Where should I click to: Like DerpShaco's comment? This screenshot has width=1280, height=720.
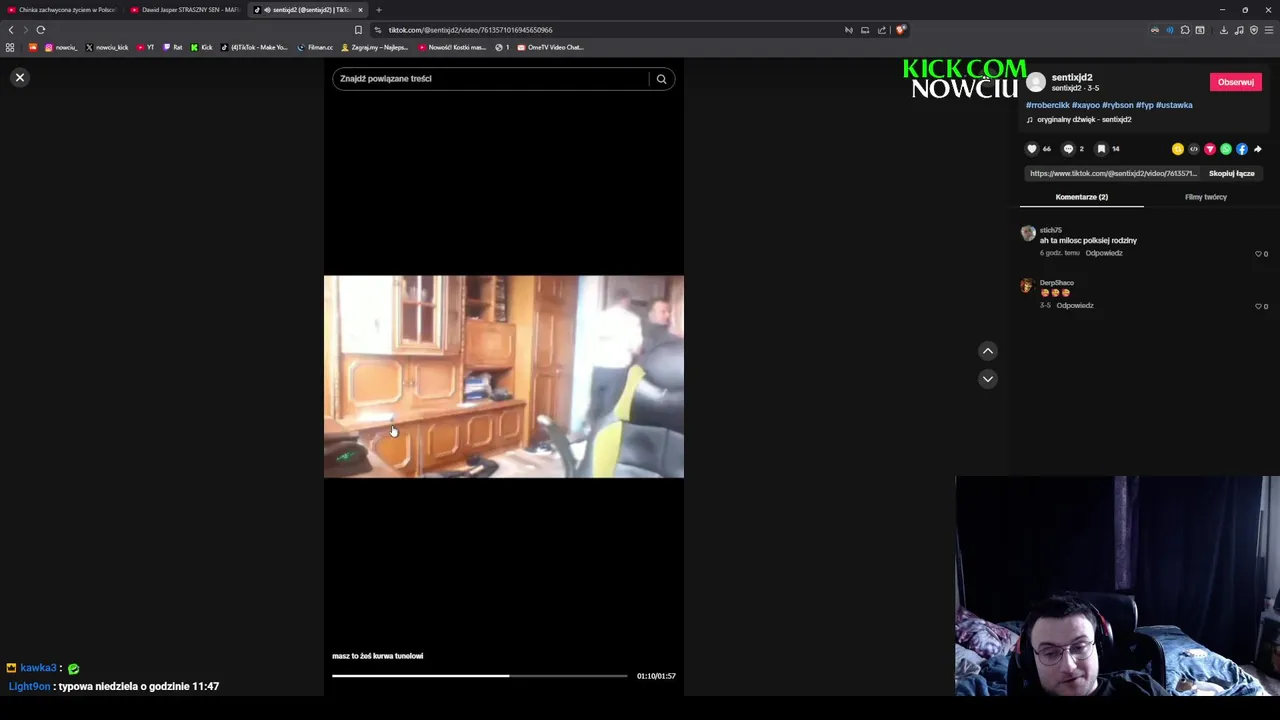[1258, 306]
